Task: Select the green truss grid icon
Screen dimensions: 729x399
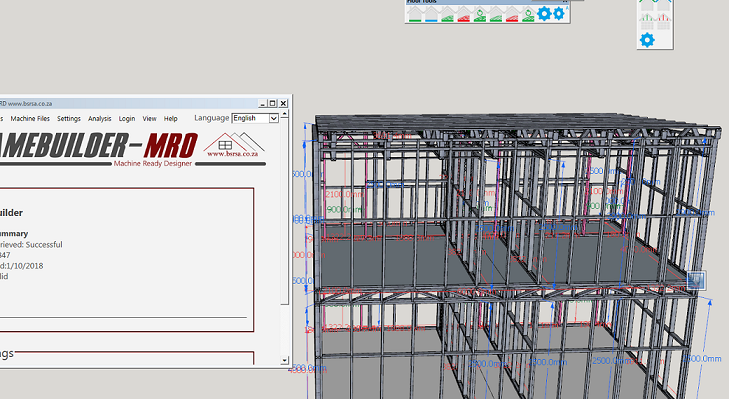Action: [647, 21]
